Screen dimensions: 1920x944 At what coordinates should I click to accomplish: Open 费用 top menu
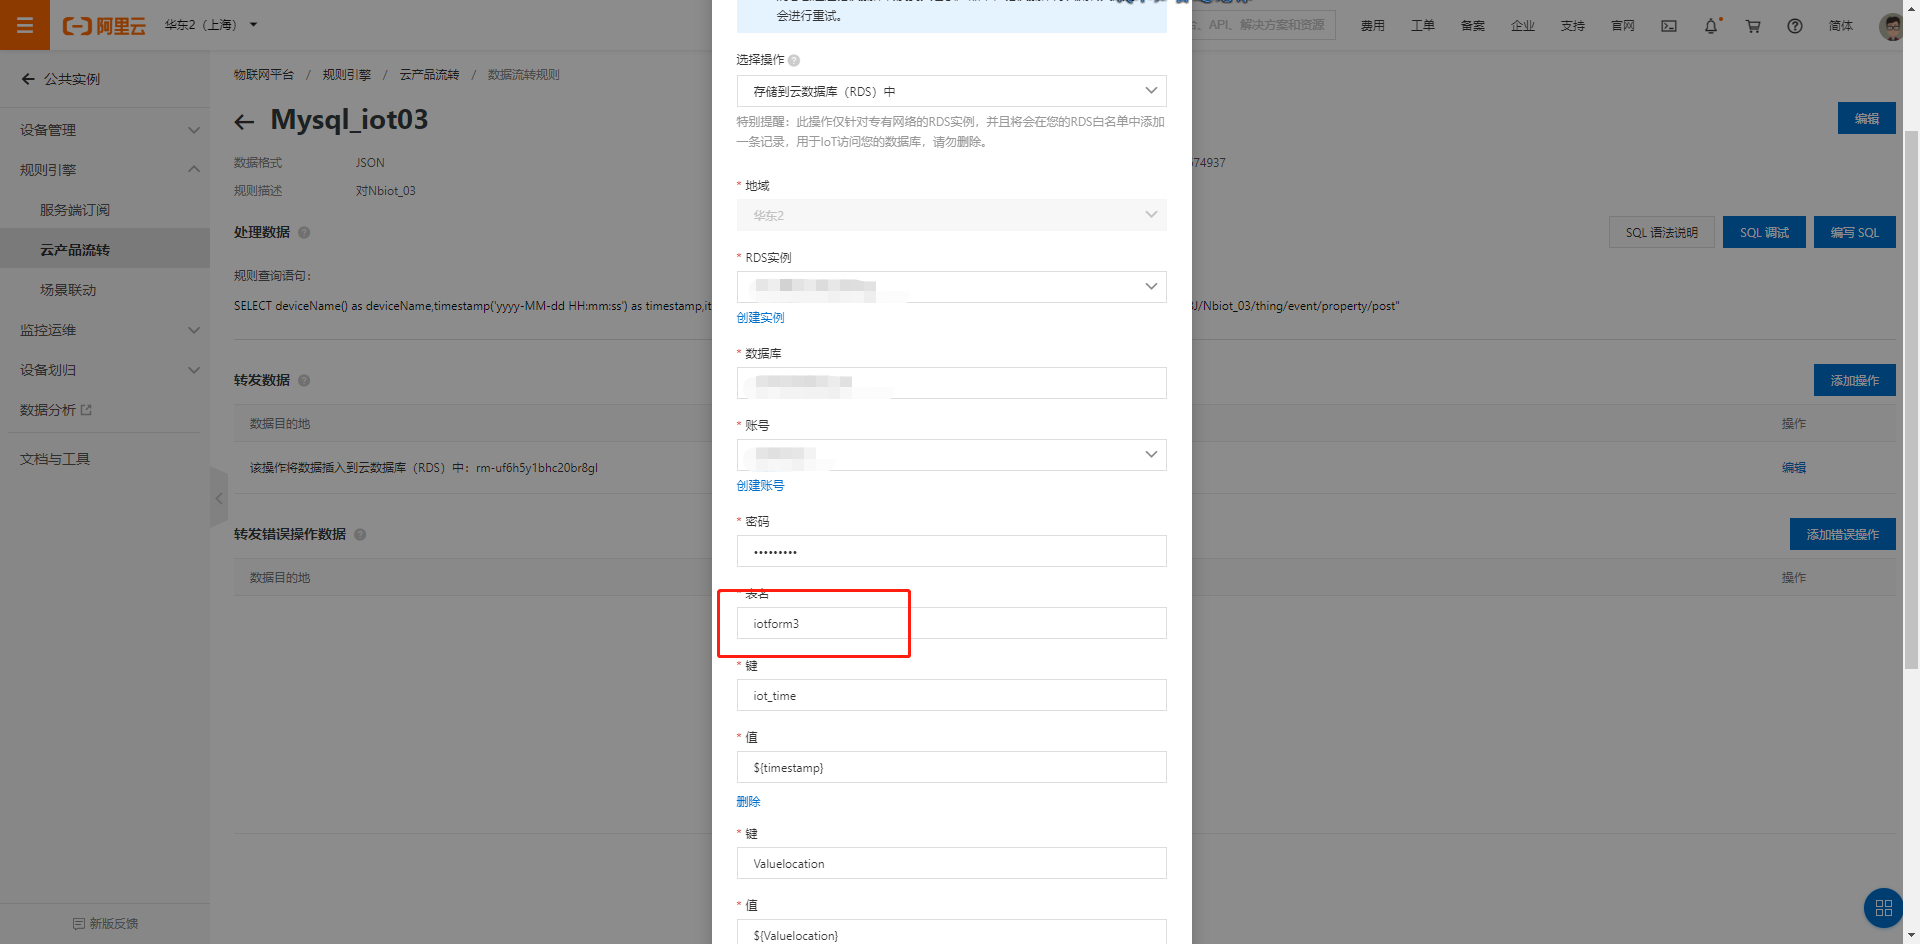[1372, 26]
